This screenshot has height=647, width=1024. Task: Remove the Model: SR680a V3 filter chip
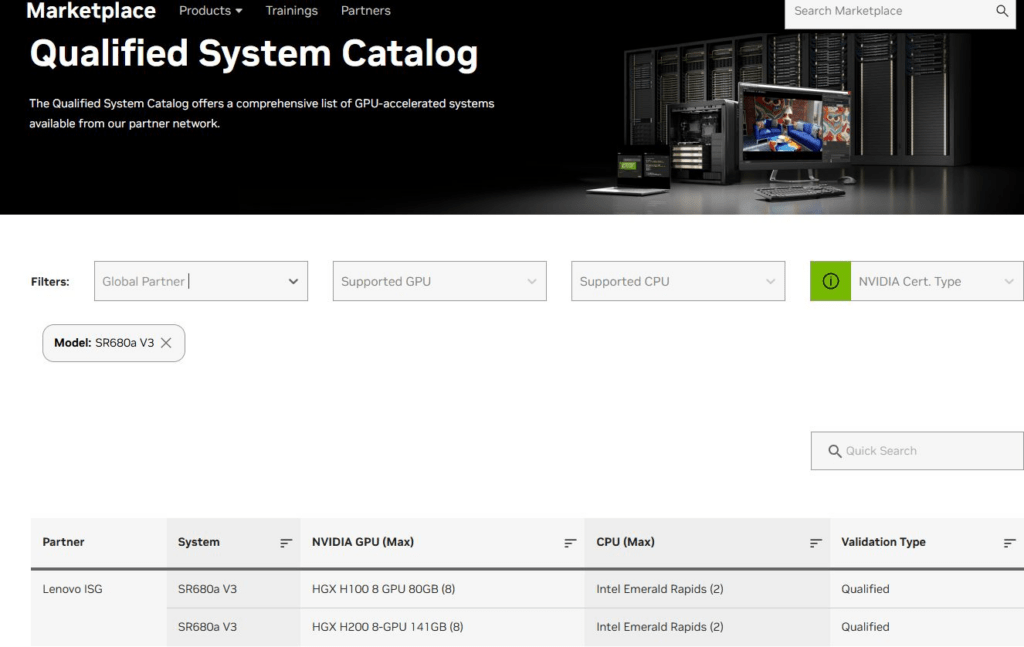point(166,343)
